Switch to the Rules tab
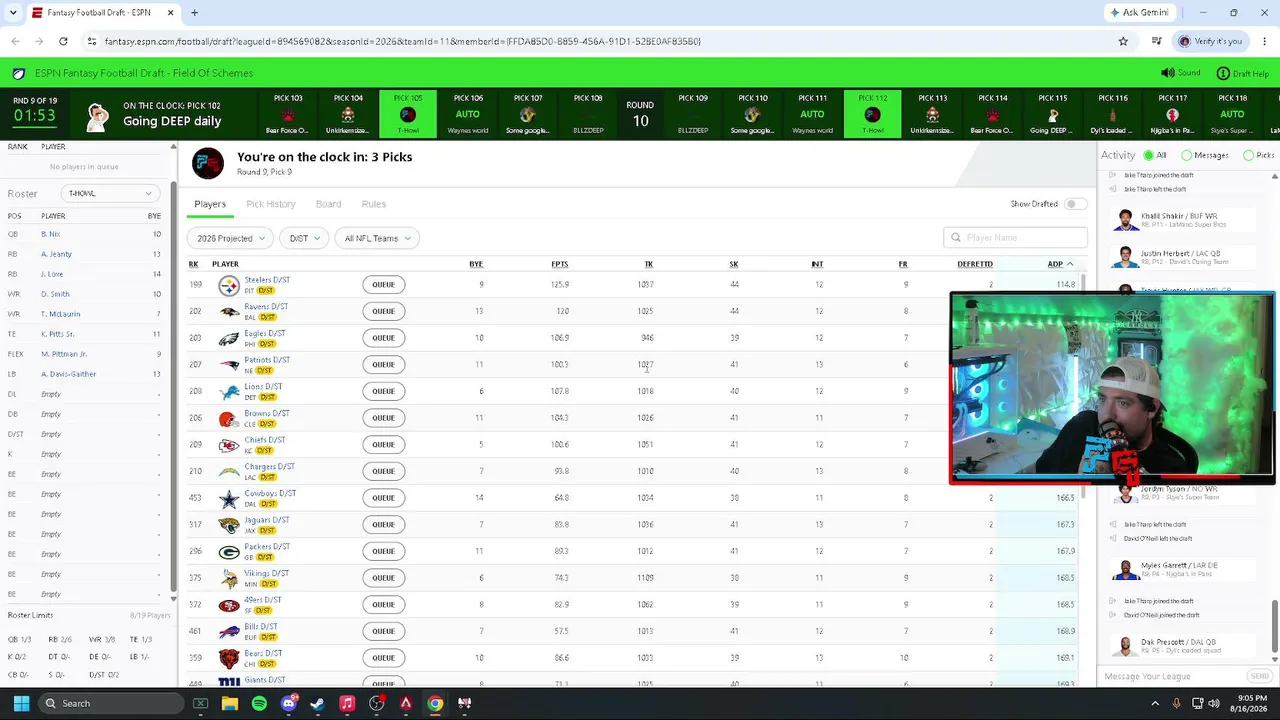This screenshot has width=1280, height=720. [x=374, y=204]
